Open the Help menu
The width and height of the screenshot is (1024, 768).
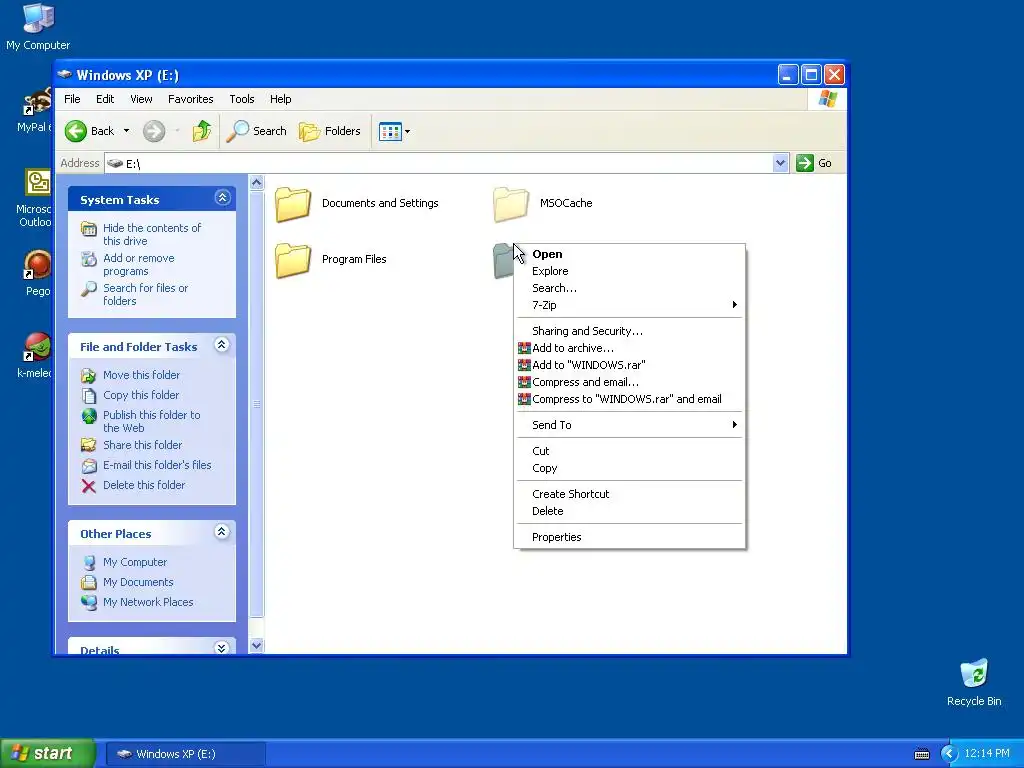[x=281, y=99]
